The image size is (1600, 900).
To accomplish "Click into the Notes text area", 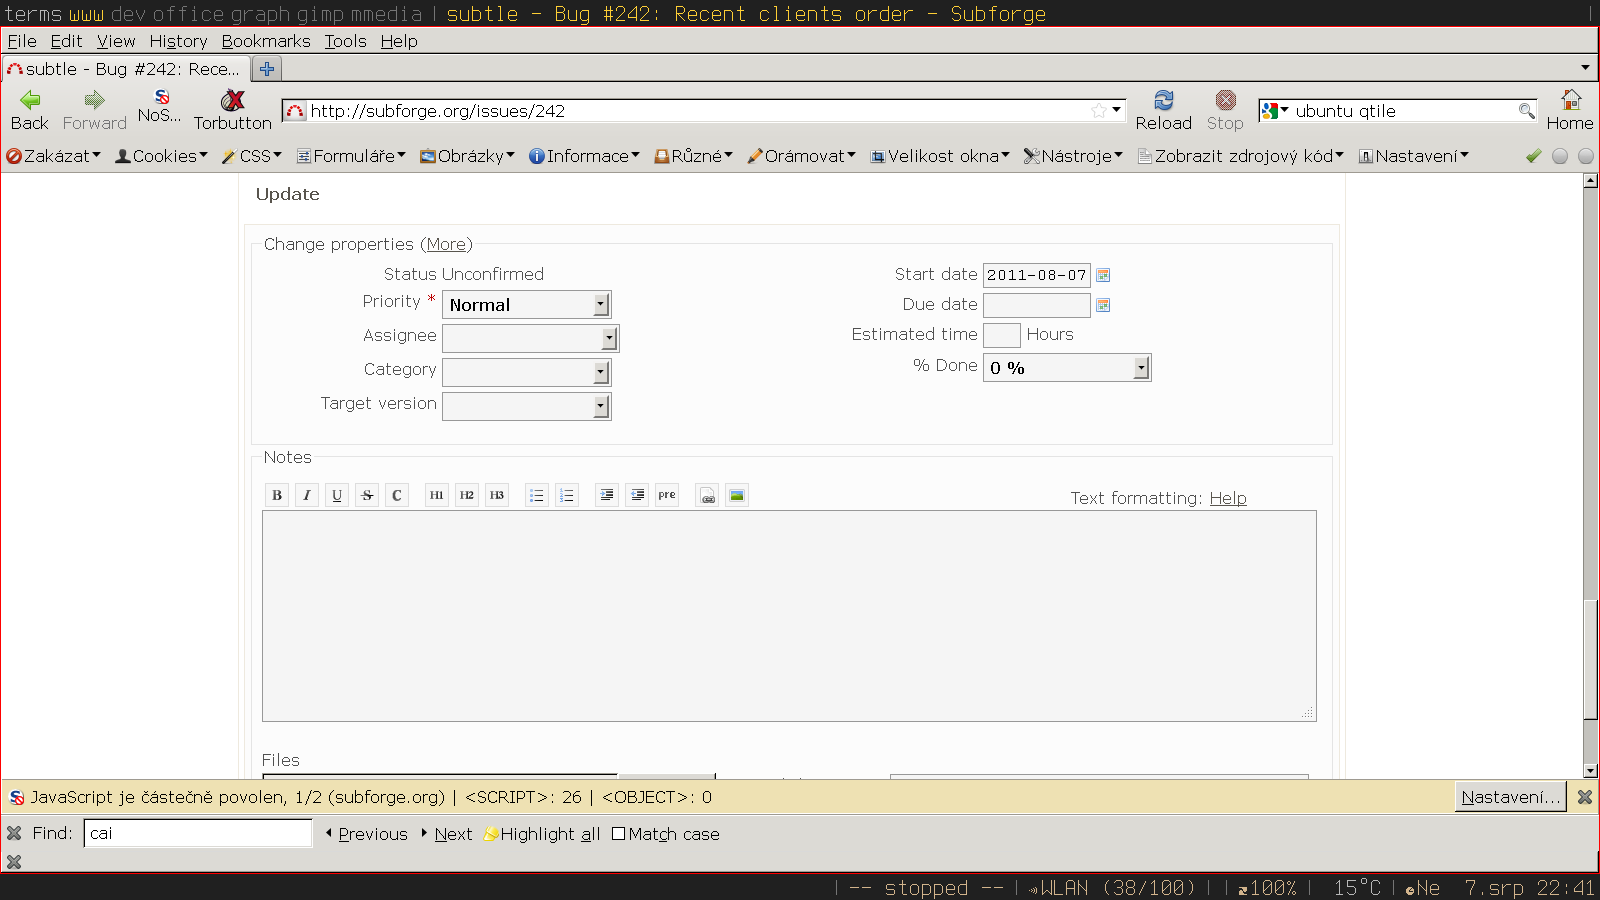I will tap(788, 615).
